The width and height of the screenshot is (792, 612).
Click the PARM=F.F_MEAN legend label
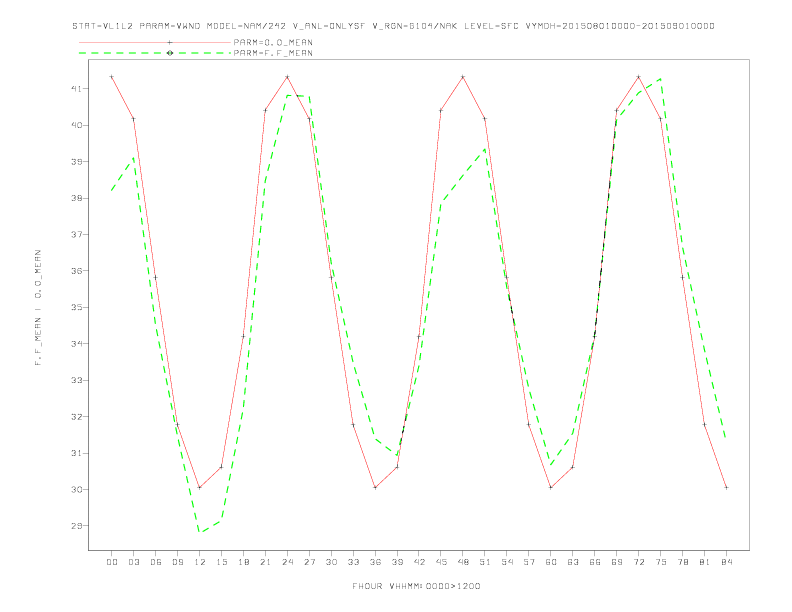coord(273,53)
